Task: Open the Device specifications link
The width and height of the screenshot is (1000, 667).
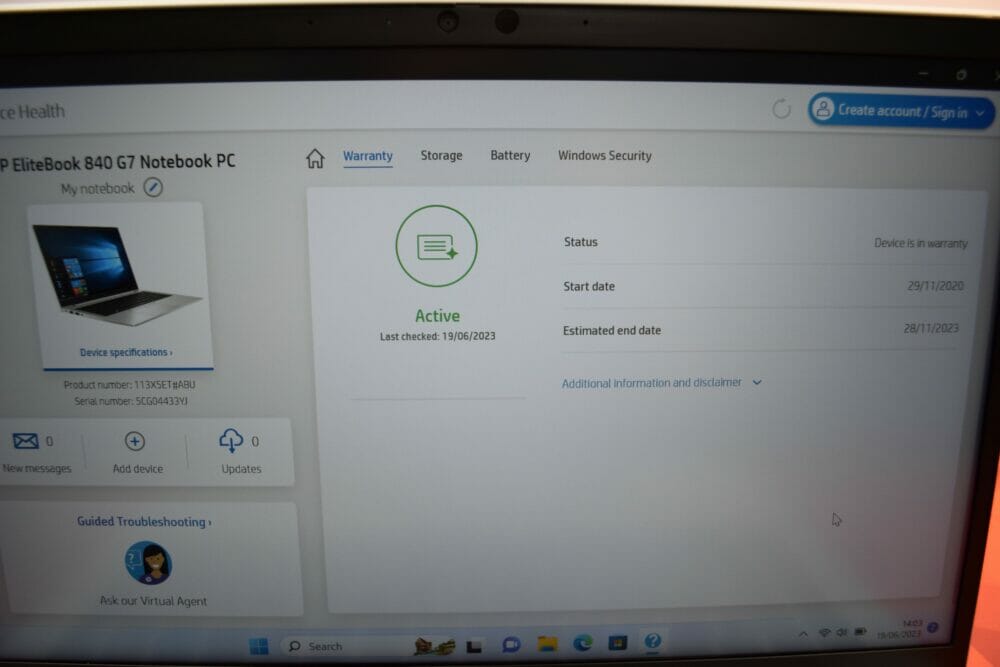Action: pos(126,352)
